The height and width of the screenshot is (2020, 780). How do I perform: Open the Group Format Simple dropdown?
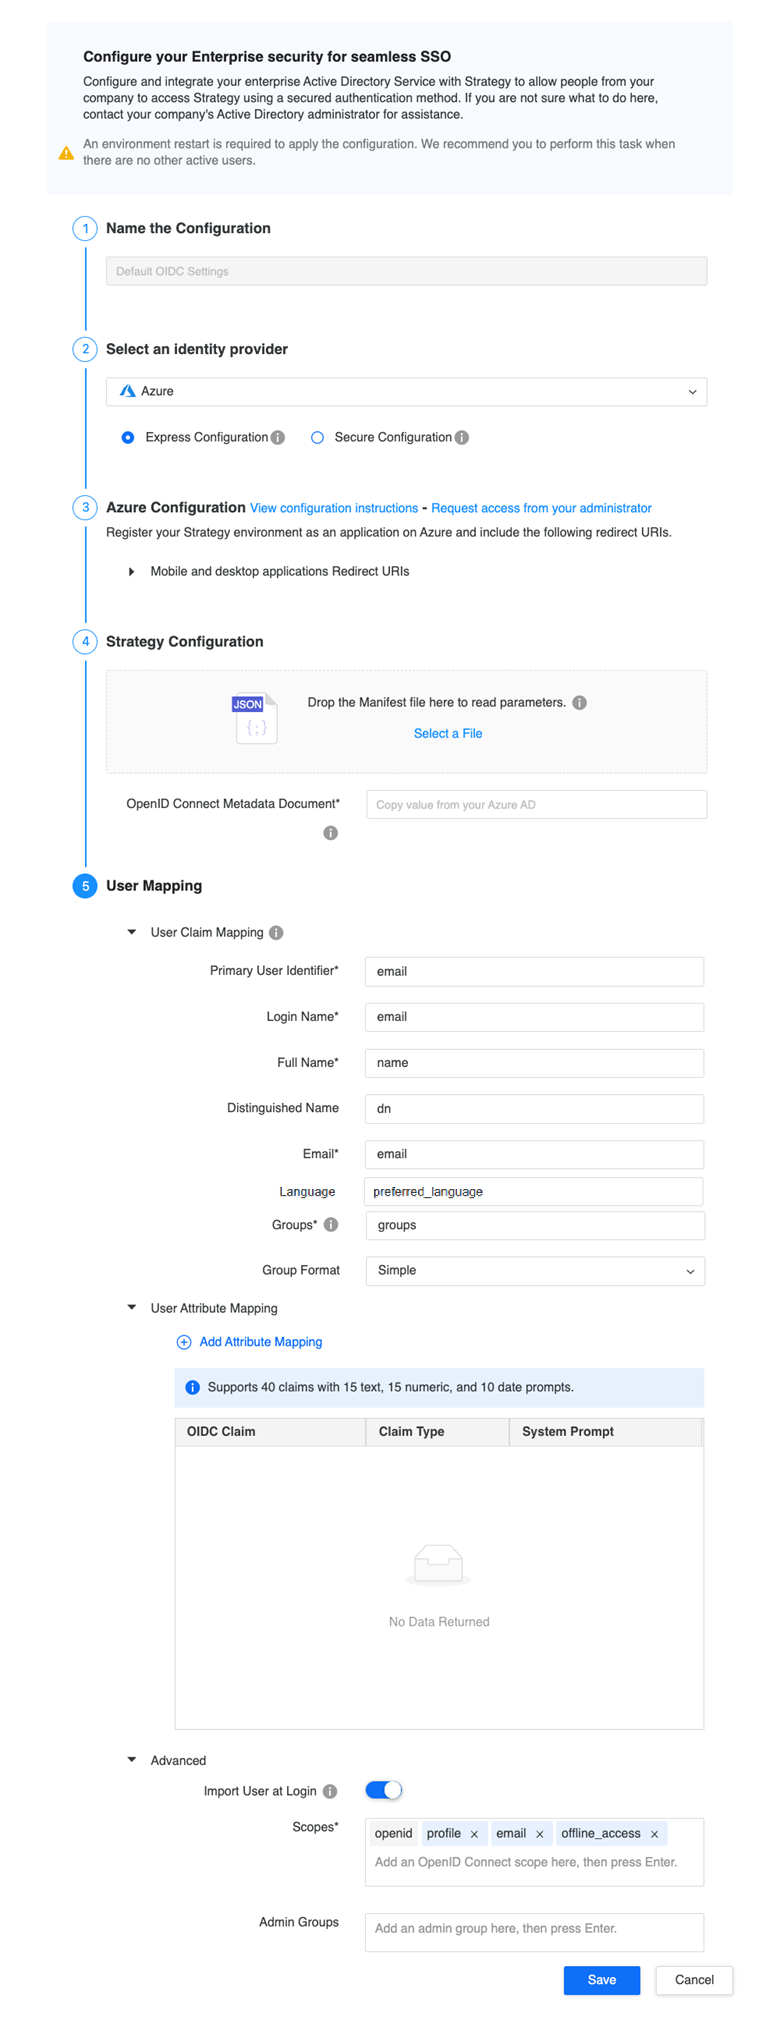[535, 1271]
